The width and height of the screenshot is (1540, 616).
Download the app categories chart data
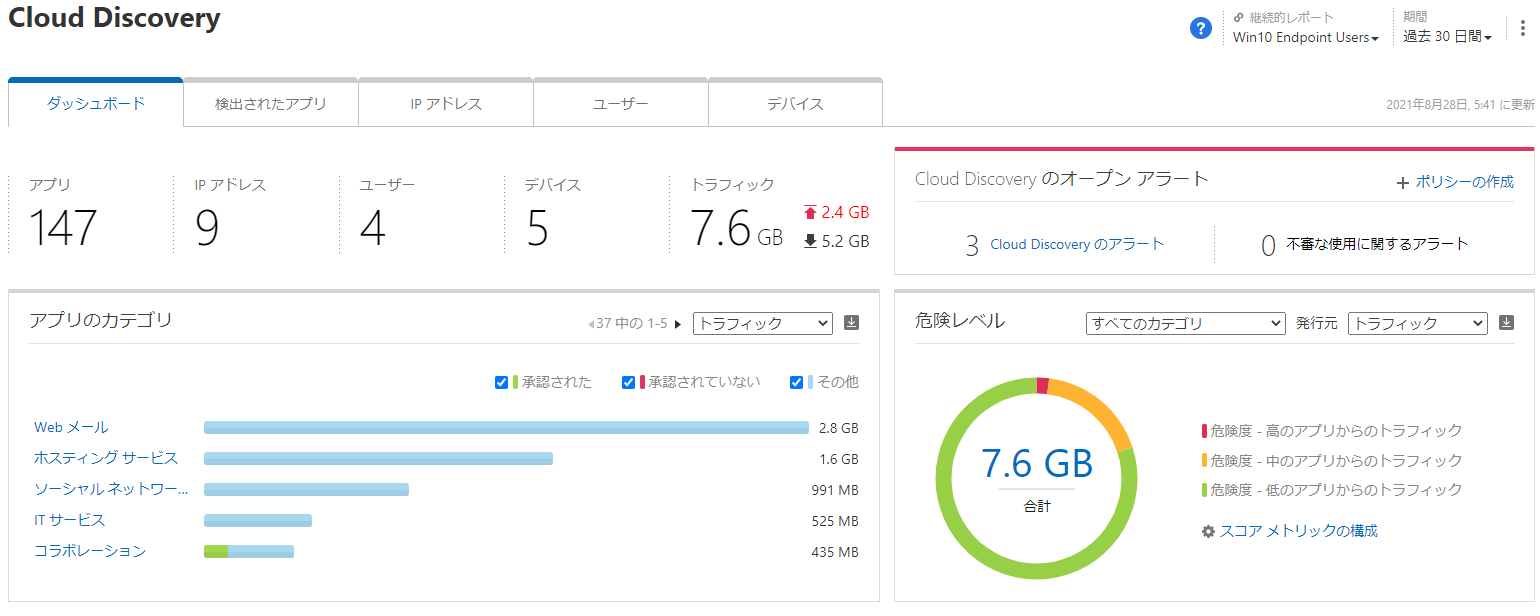[852, 323]
